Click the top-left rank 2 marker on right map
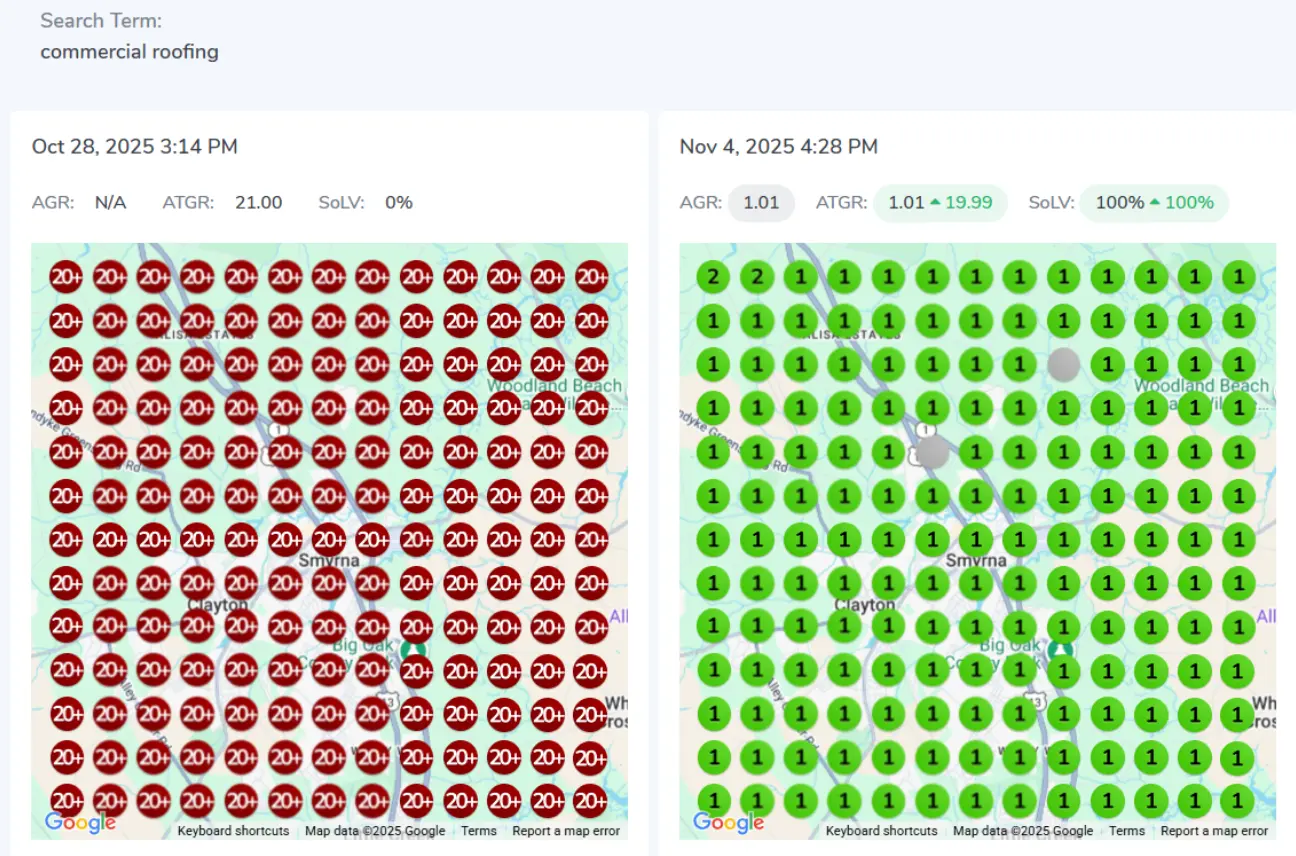The image size is (1296, 856). [713, 277]
